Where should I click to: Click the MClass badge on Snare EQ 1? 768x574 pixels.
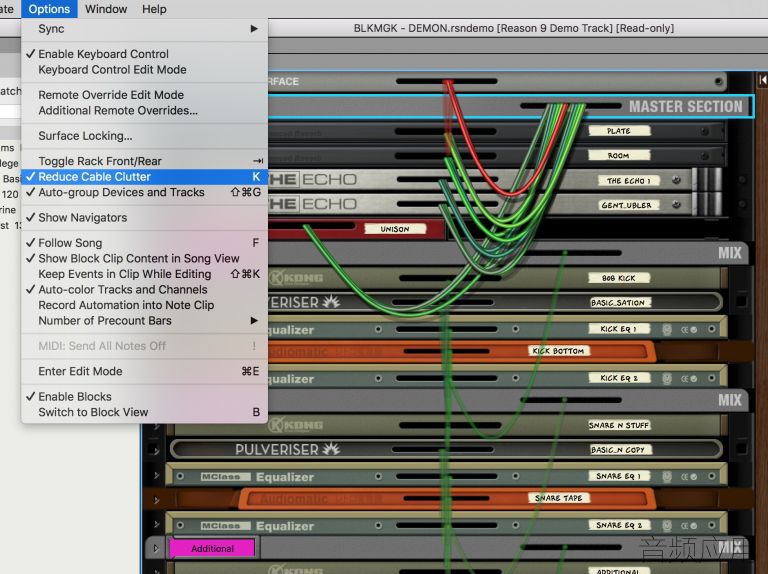[225, 477]
